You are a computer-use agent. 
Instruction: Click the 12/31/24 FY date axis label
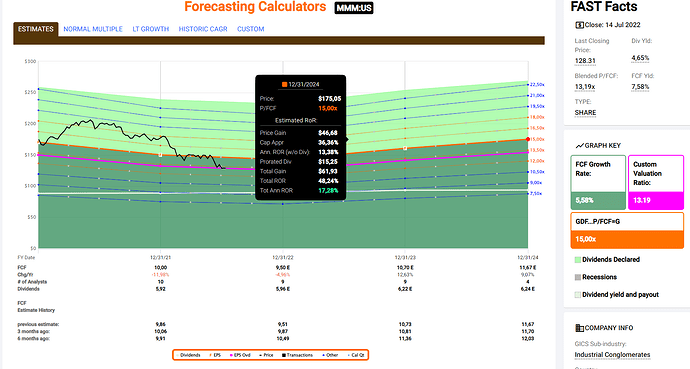[x=528, y=257]
